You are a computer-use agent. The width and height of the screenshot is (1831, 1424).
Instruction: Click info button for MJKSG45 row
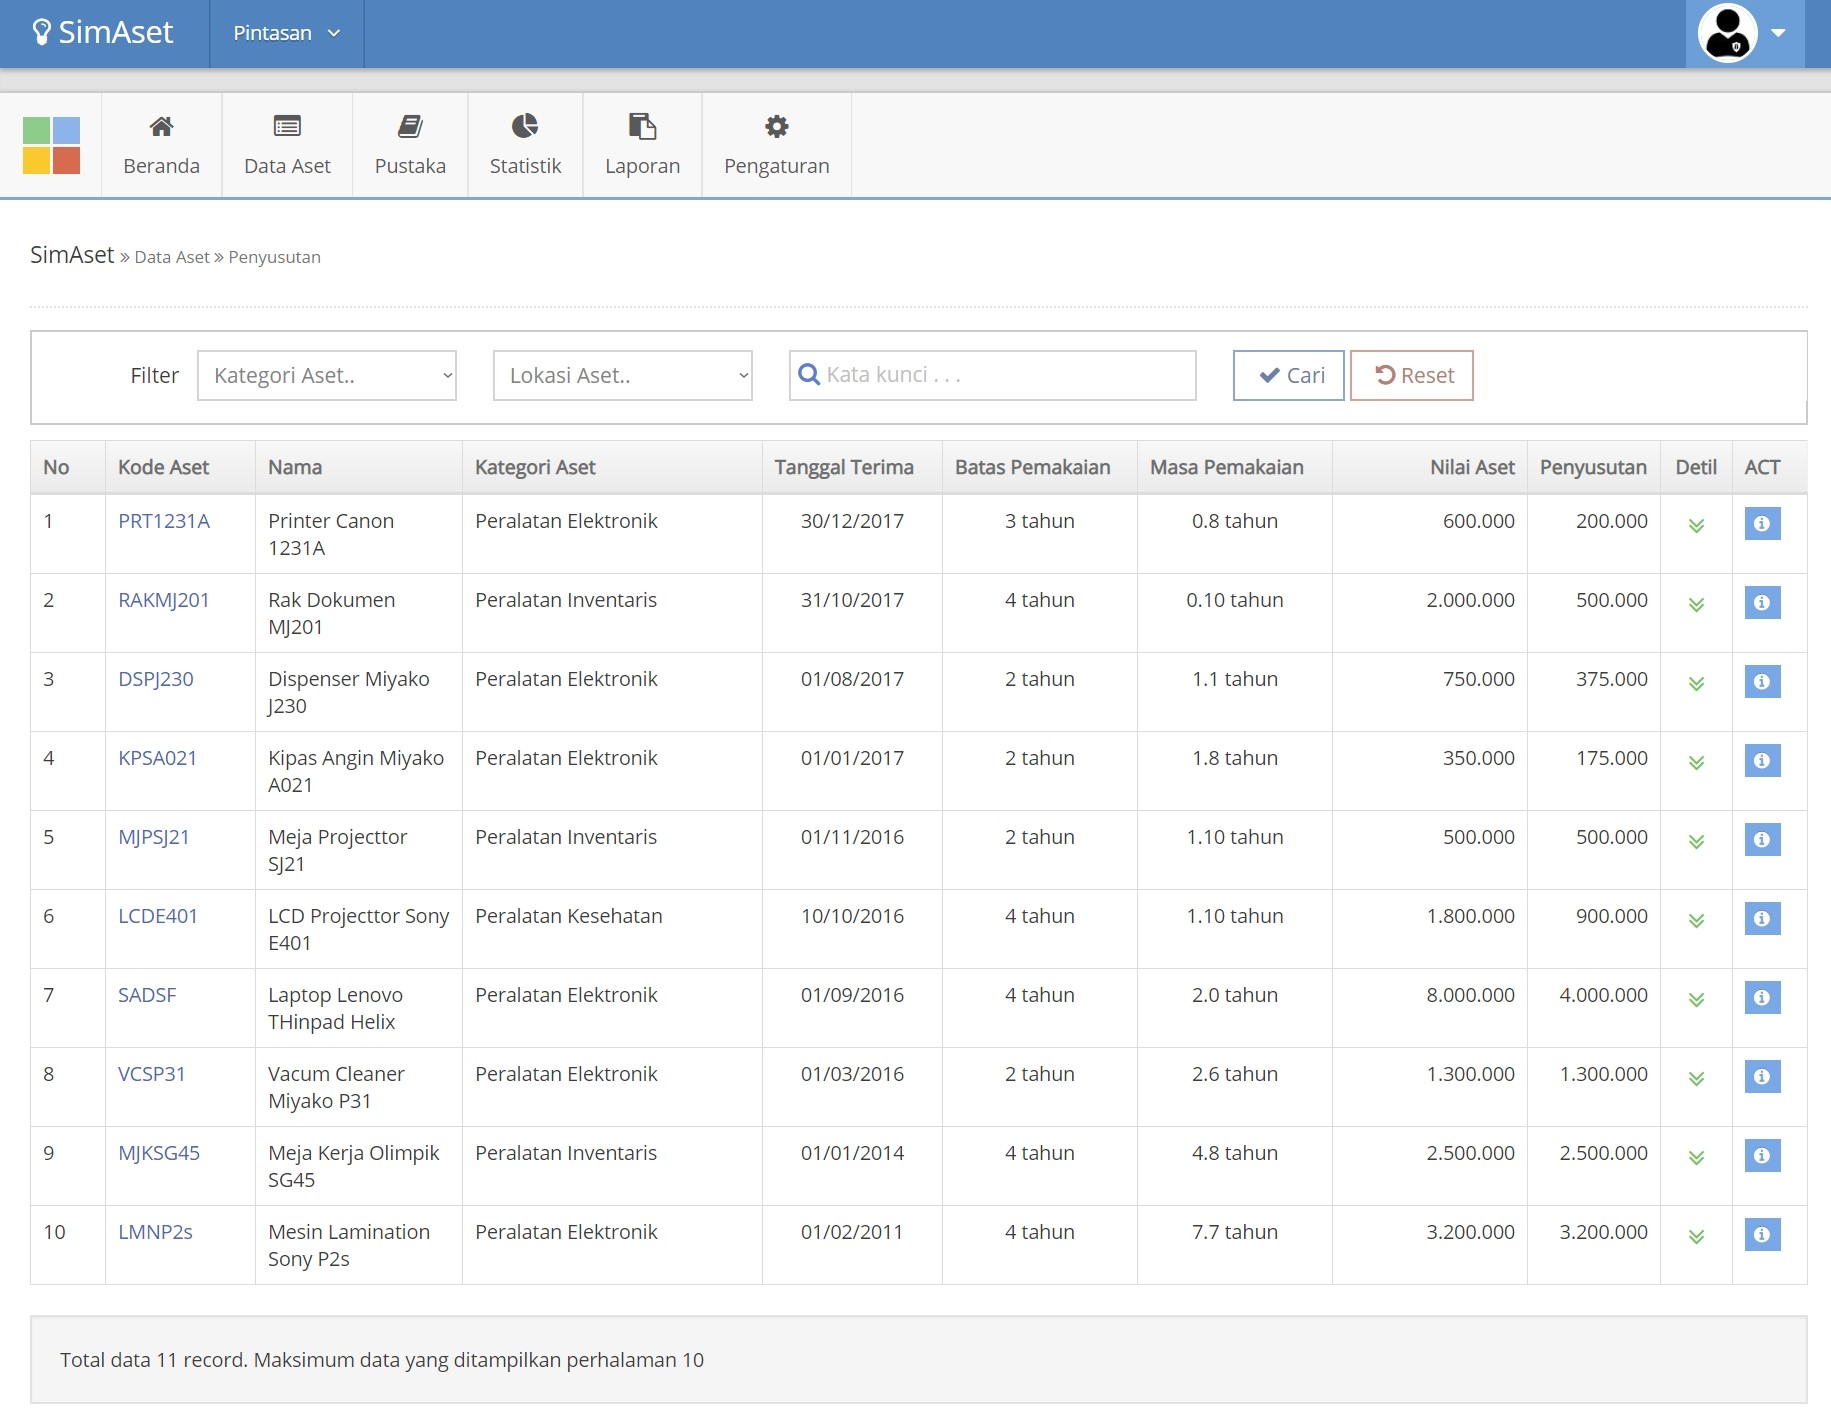point(1762,1155)
